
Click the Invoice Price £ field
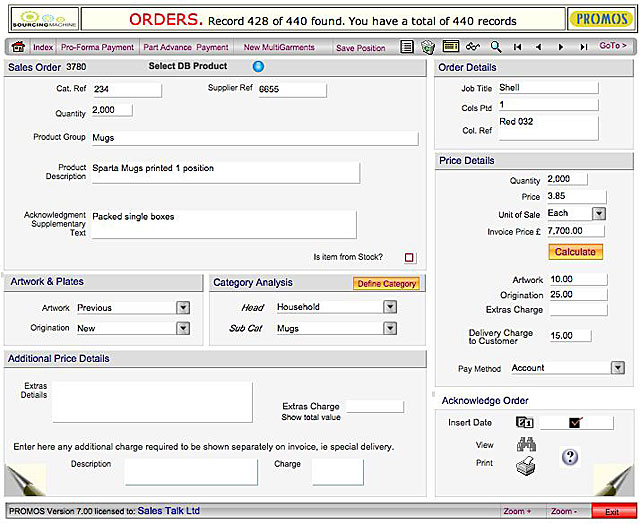pos(575,231)
